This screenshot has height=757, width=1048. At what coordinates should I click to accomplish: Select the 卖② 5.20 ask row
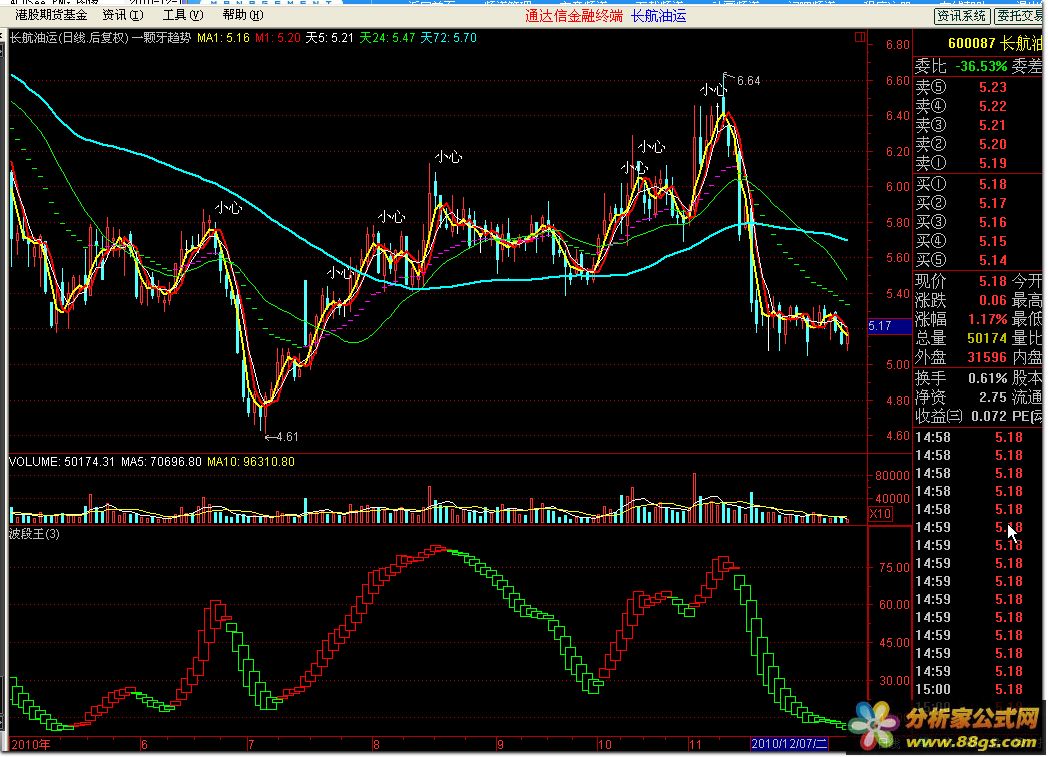tap(980, 144)
